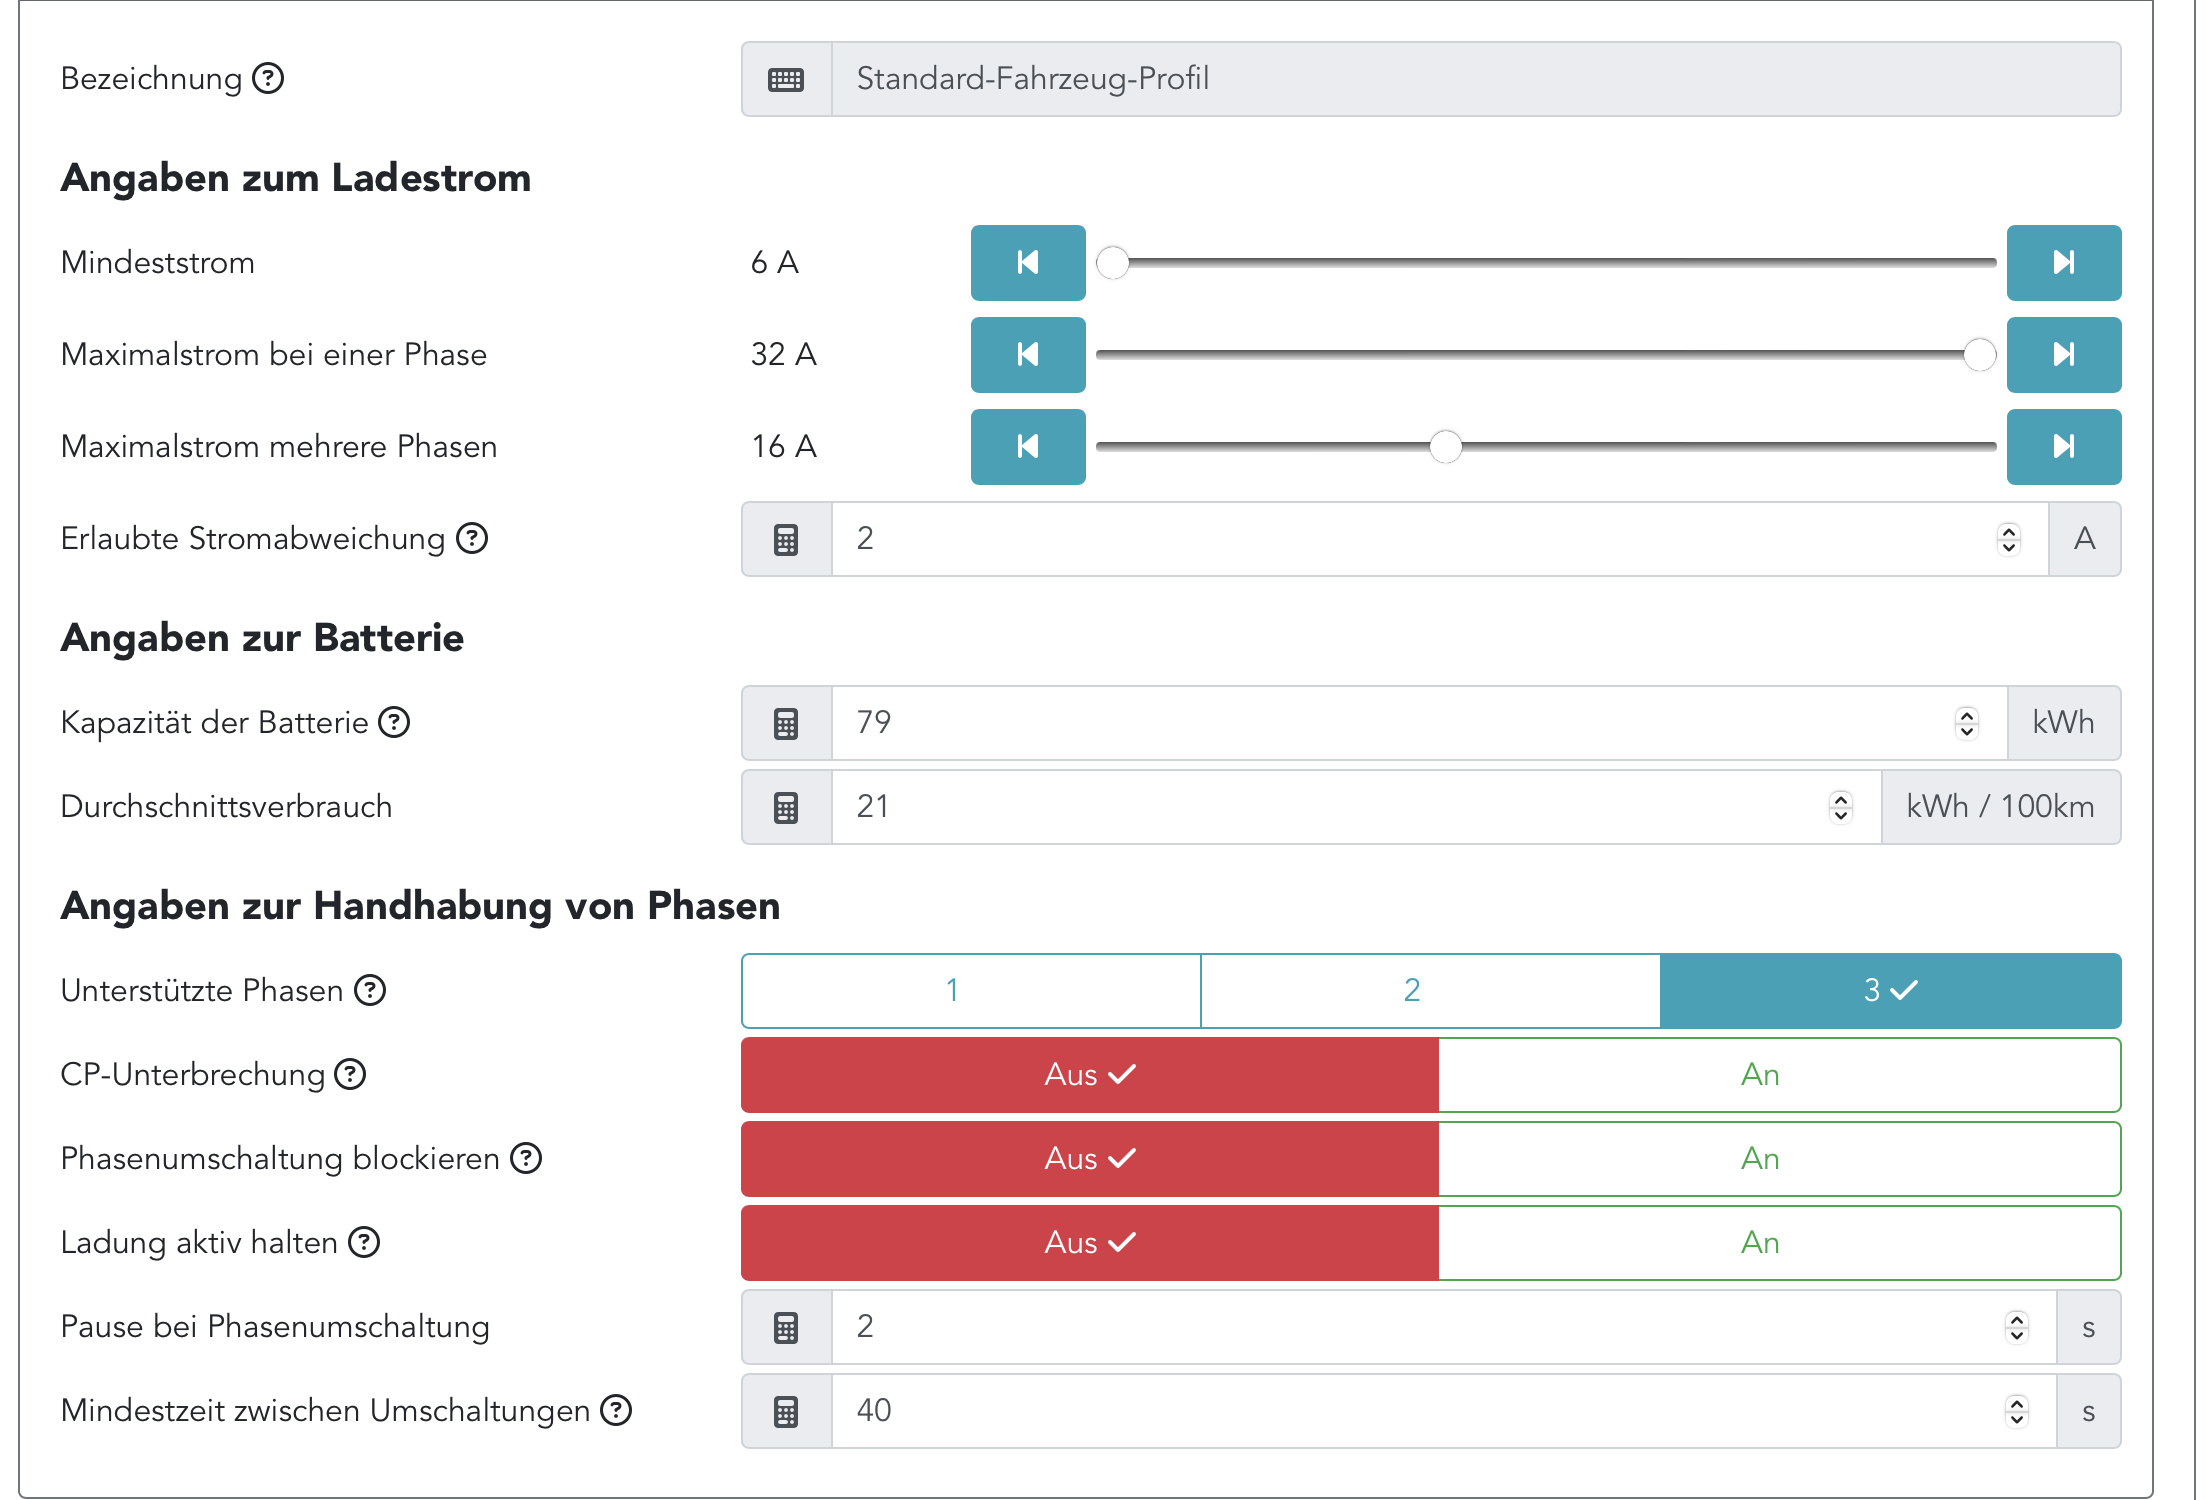
Task: Skip Maximalstrom bei einer Phase to minimum
Action: point(1027,355)
